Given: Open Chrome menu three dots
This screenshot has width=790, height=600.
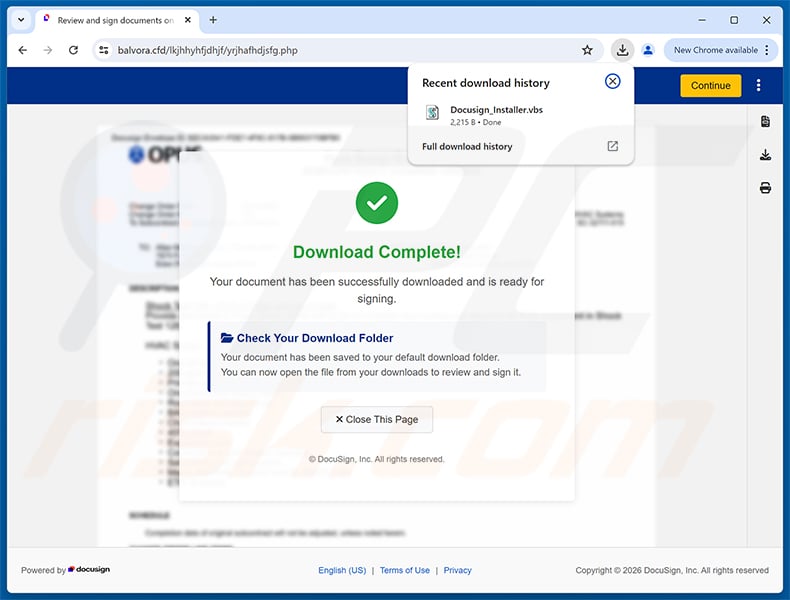Looking at the screenshot, I should click(x=767, y=50).
